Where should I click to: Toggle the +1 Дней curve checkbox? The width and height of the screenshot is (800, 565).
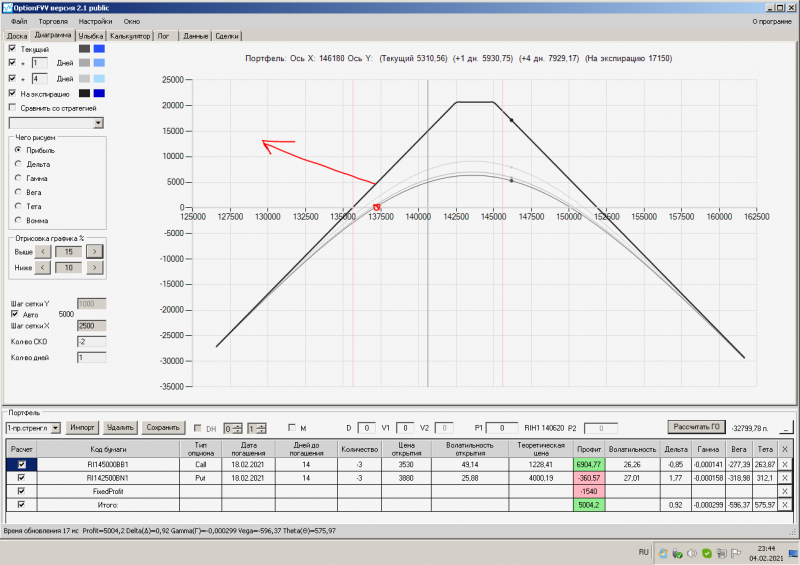tap(12, 62)
